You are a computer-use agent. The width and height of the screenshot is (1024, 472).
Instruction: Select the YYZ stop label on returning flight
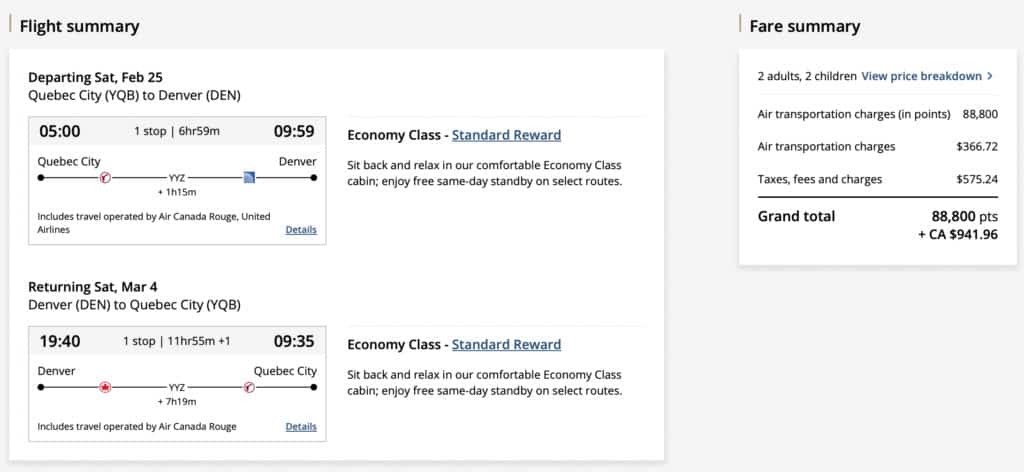[x=177, y=388]
